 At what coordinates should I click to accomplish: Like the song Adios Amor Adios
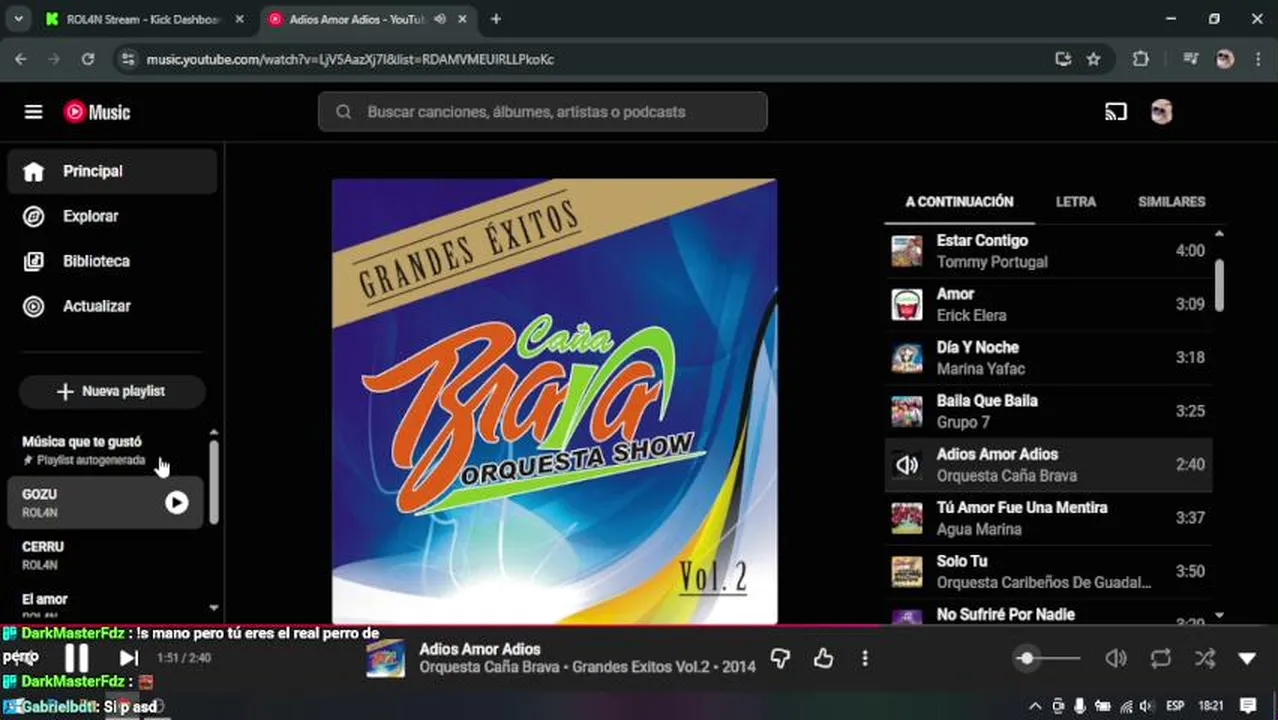(824, 658)
